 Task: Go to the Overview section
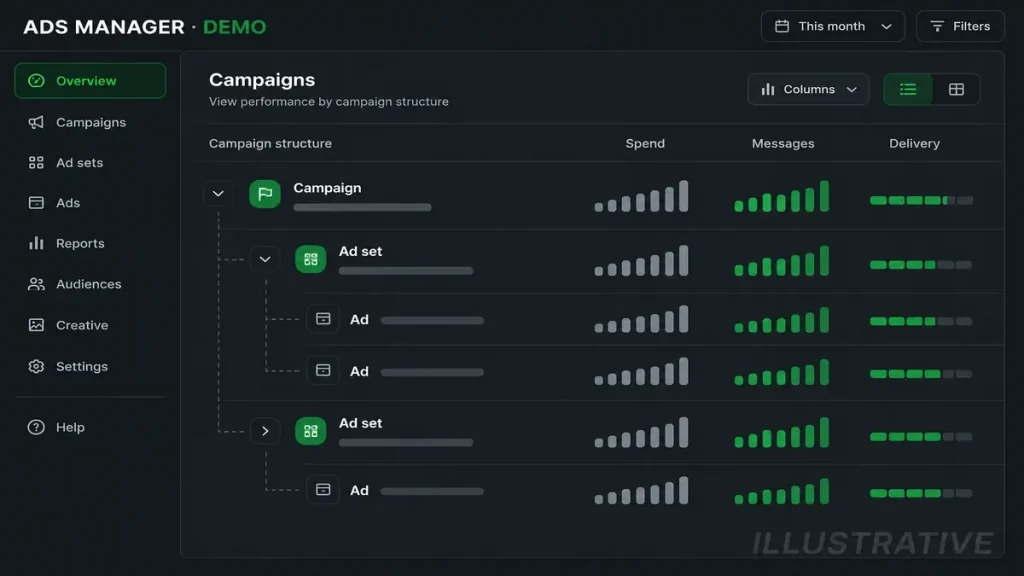tap(90, 81)
